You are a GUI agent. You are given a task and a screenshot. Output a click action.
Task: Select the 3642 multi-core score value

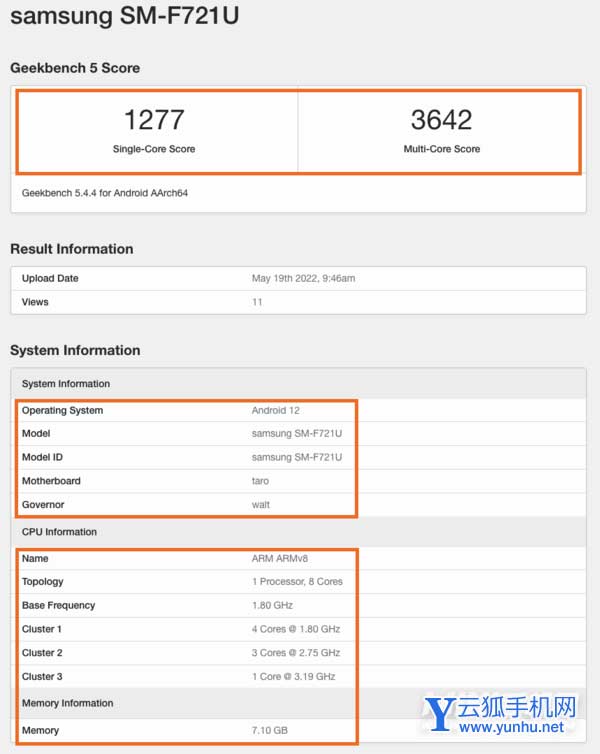[441, 119]
